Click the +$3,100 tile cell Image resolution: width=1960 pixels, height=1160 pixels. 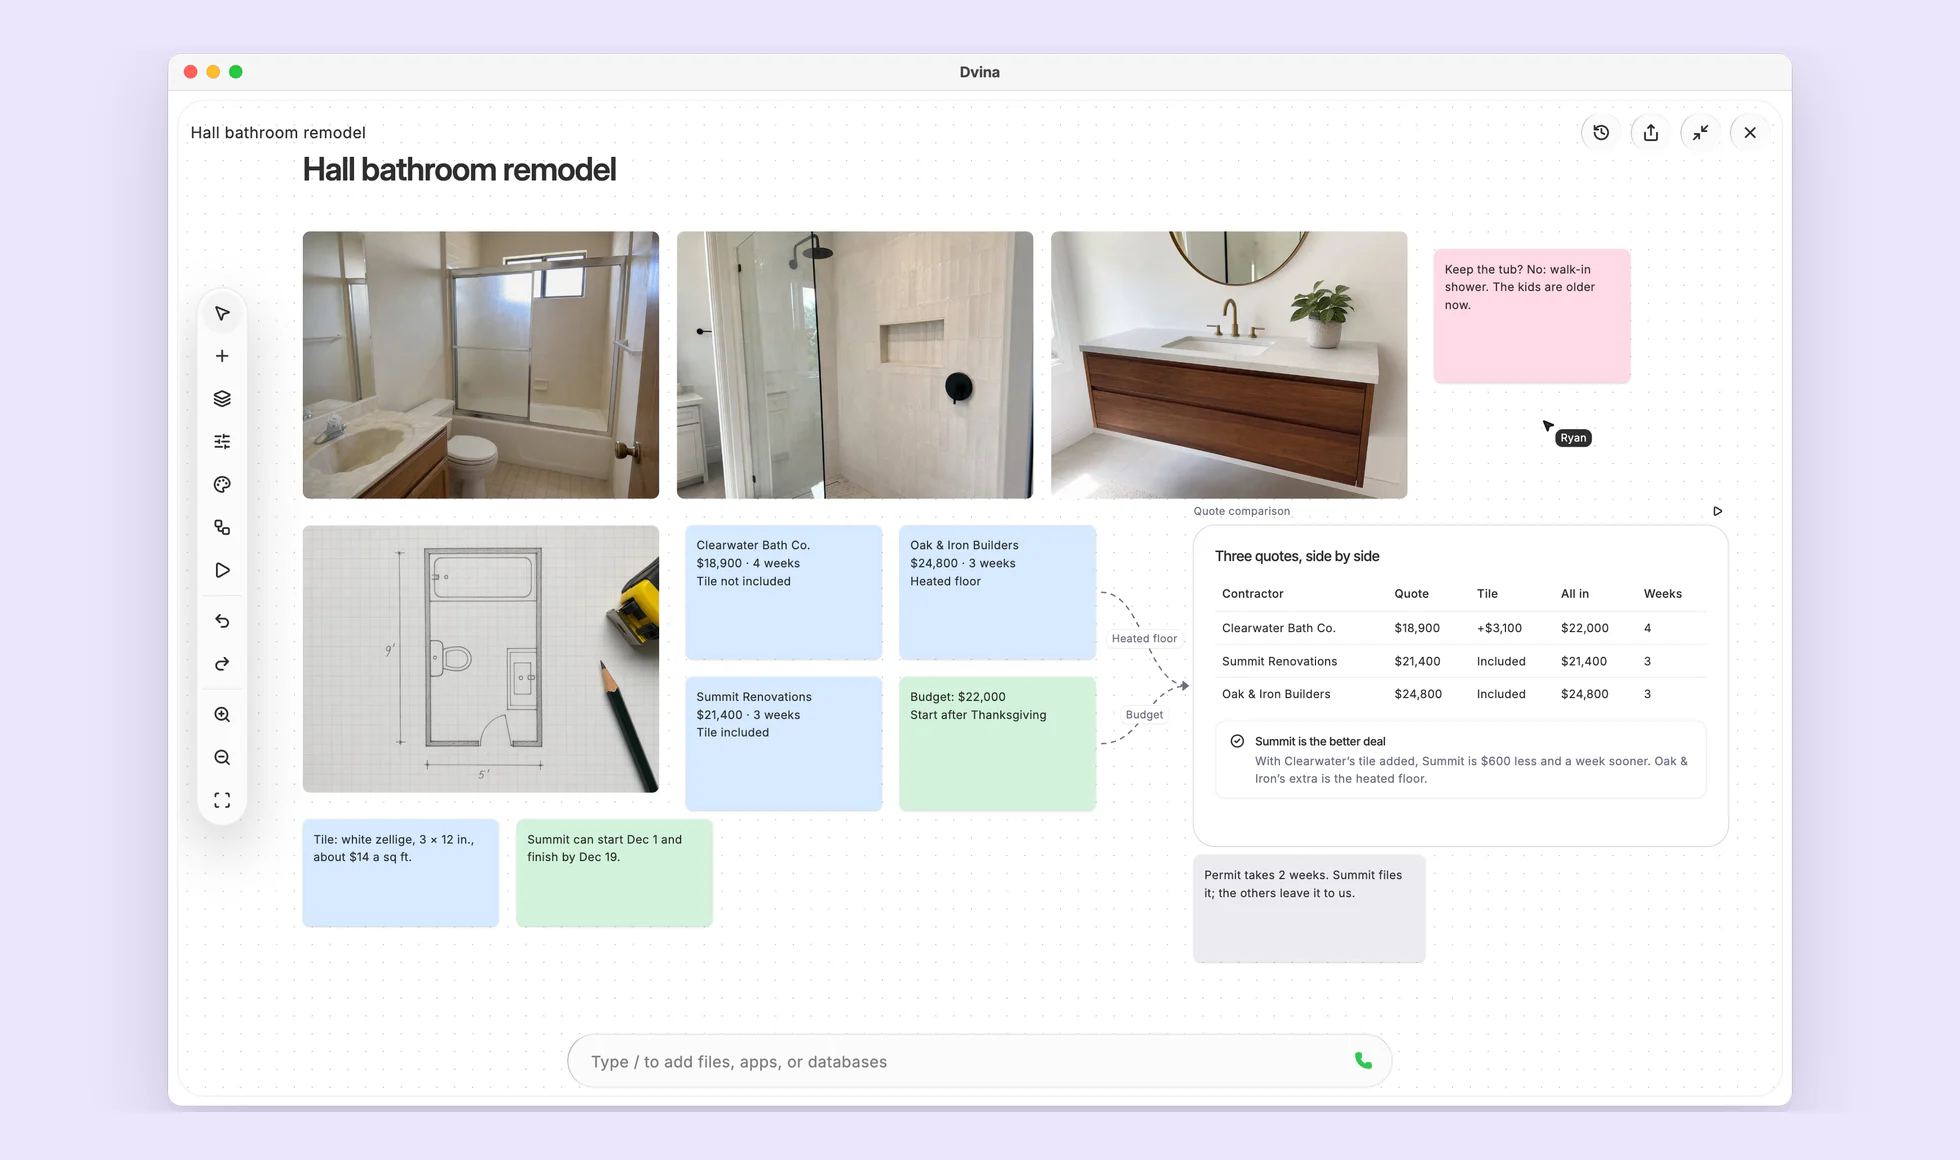click(x=1499, y=628)
